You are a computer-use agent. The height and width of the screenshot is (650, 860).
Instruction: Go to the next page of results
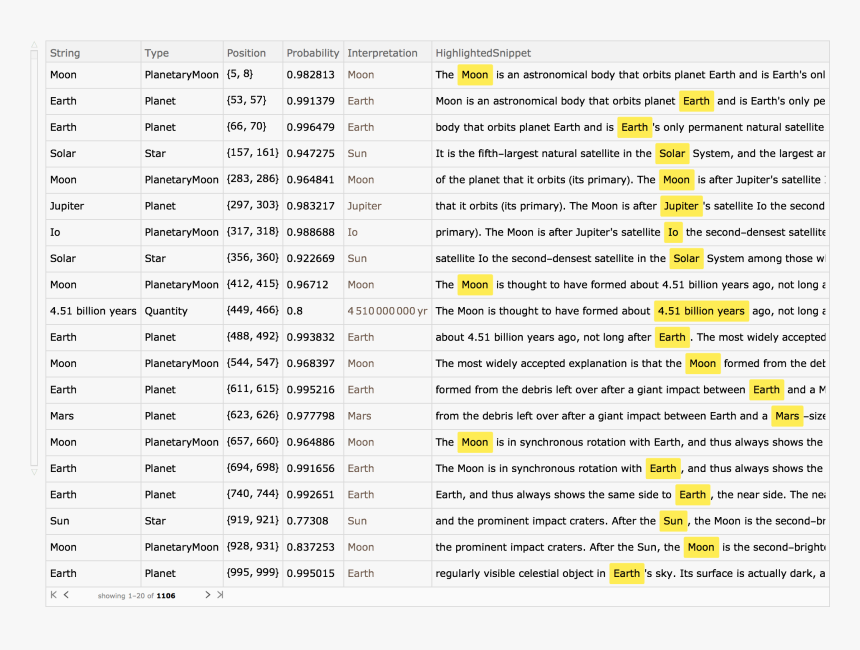point(207,595)
